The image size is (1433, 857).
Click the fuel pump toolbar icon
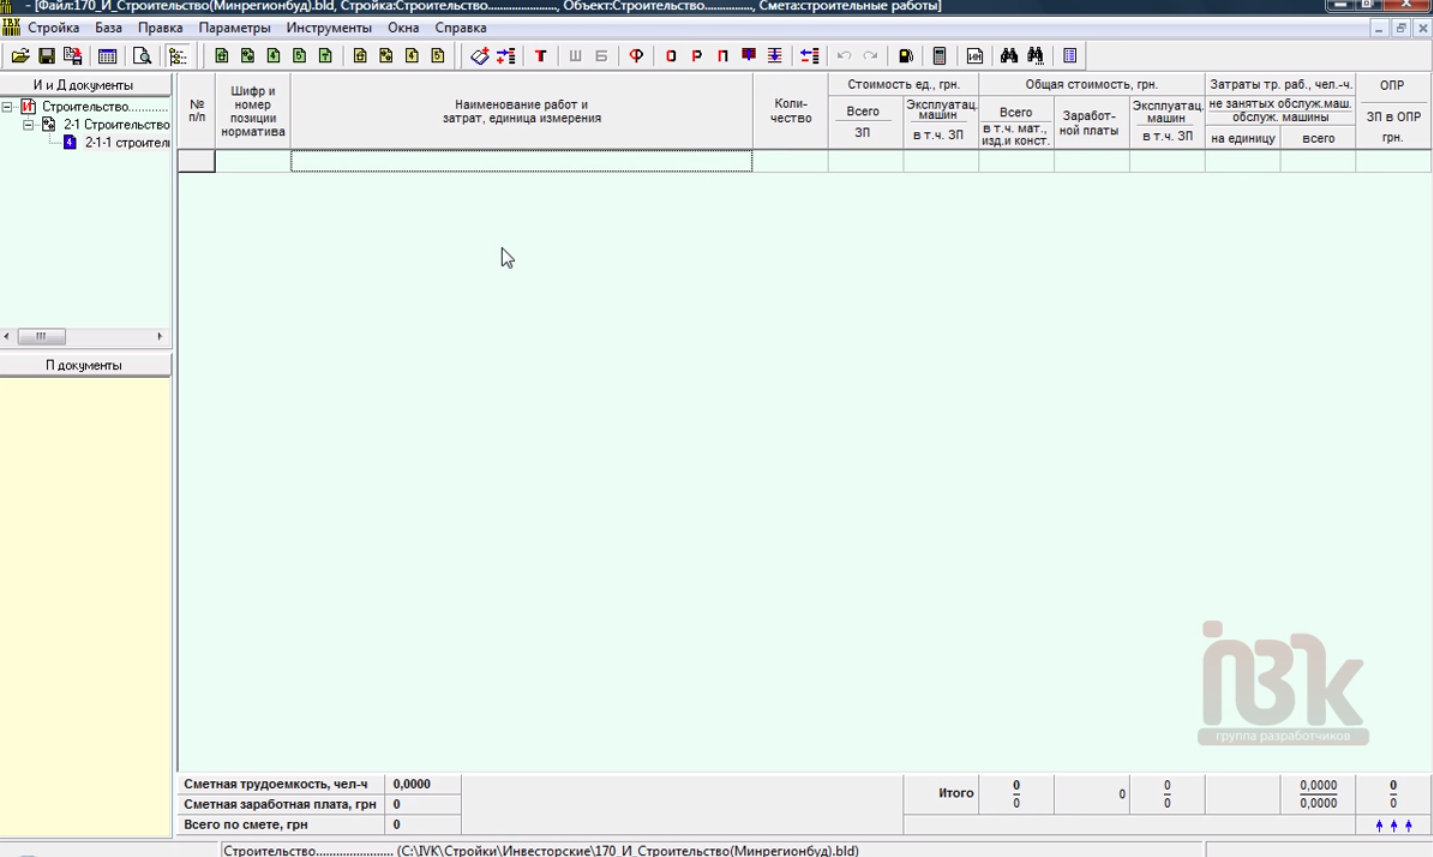(905, 56)
